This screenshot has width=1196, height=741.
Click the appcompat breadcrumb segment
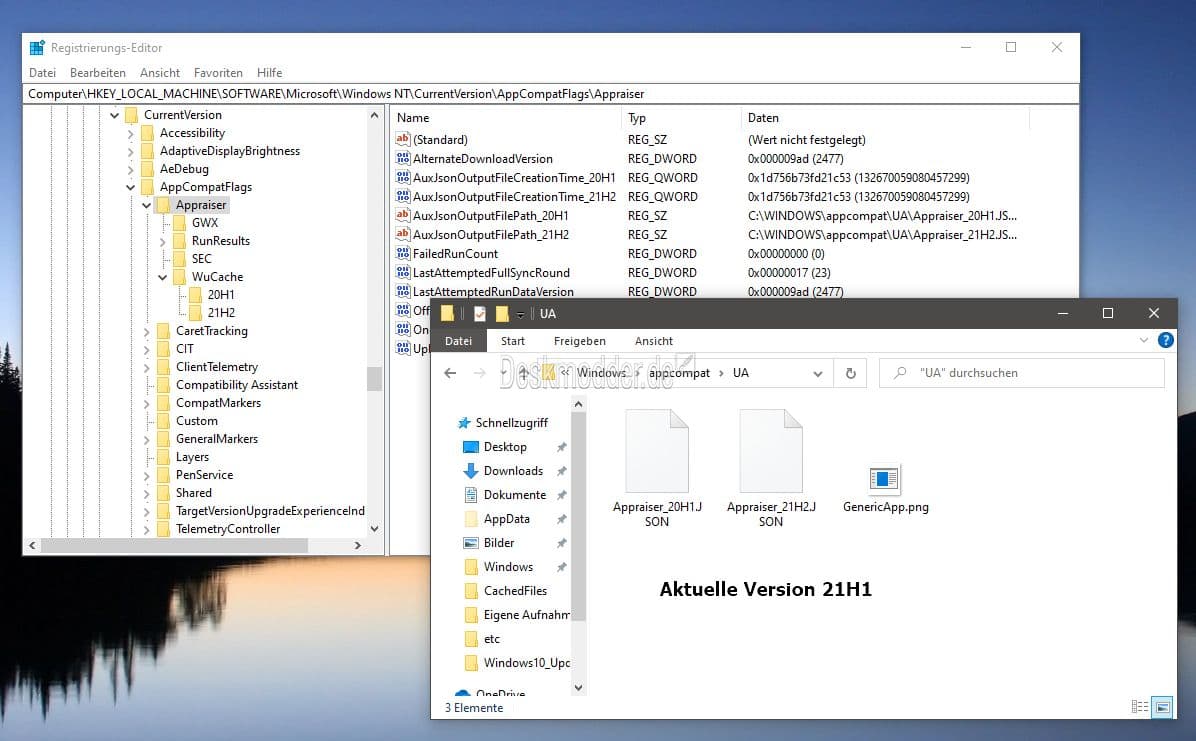pos(679,373)
